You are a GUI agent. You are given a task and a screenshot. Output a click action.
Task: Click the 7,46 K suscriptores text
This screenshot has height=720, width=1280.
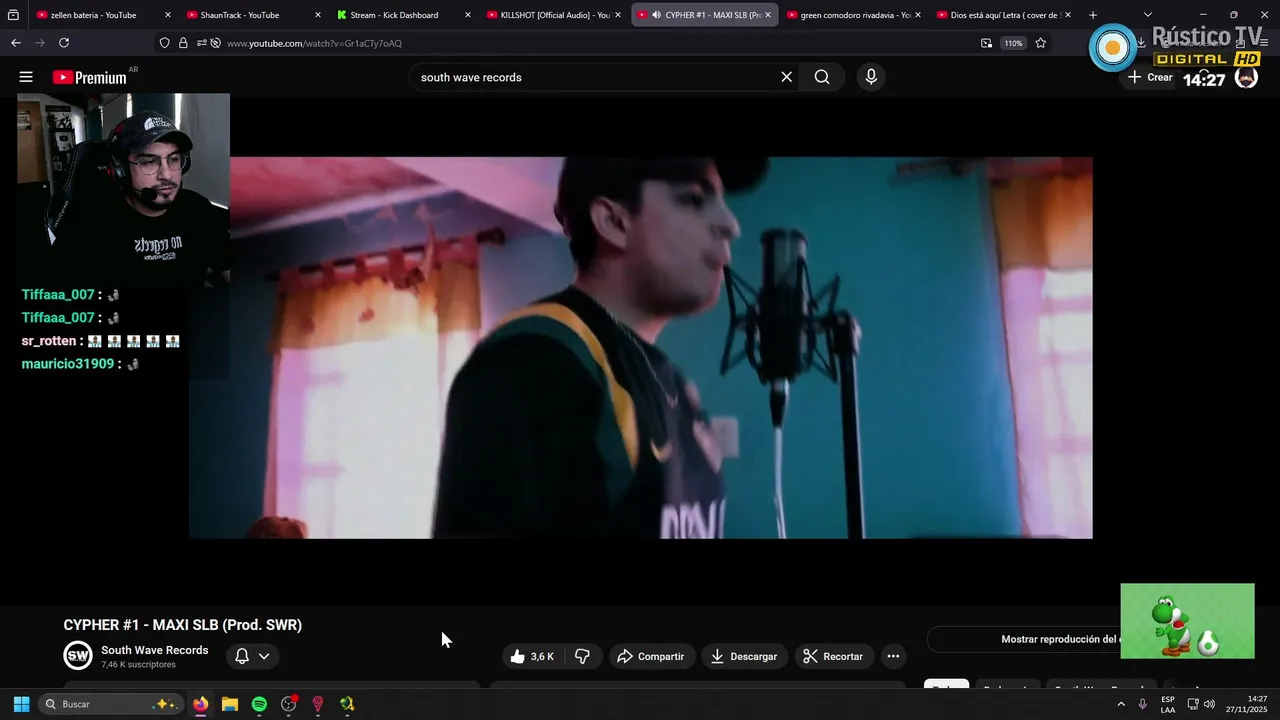[x=138, y=665]
